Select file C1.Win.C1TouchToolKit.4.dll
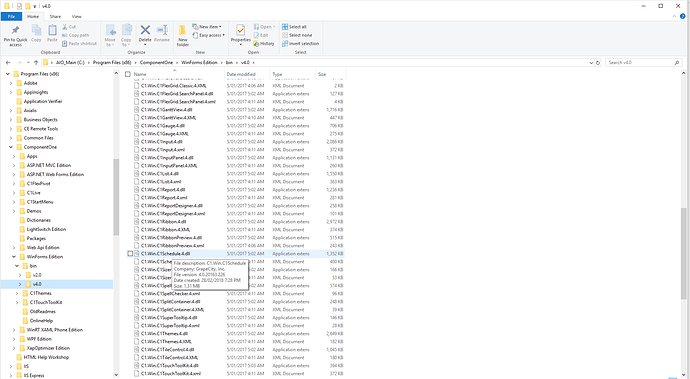This screenshot has width=690, height=379. tap(169, 365)
